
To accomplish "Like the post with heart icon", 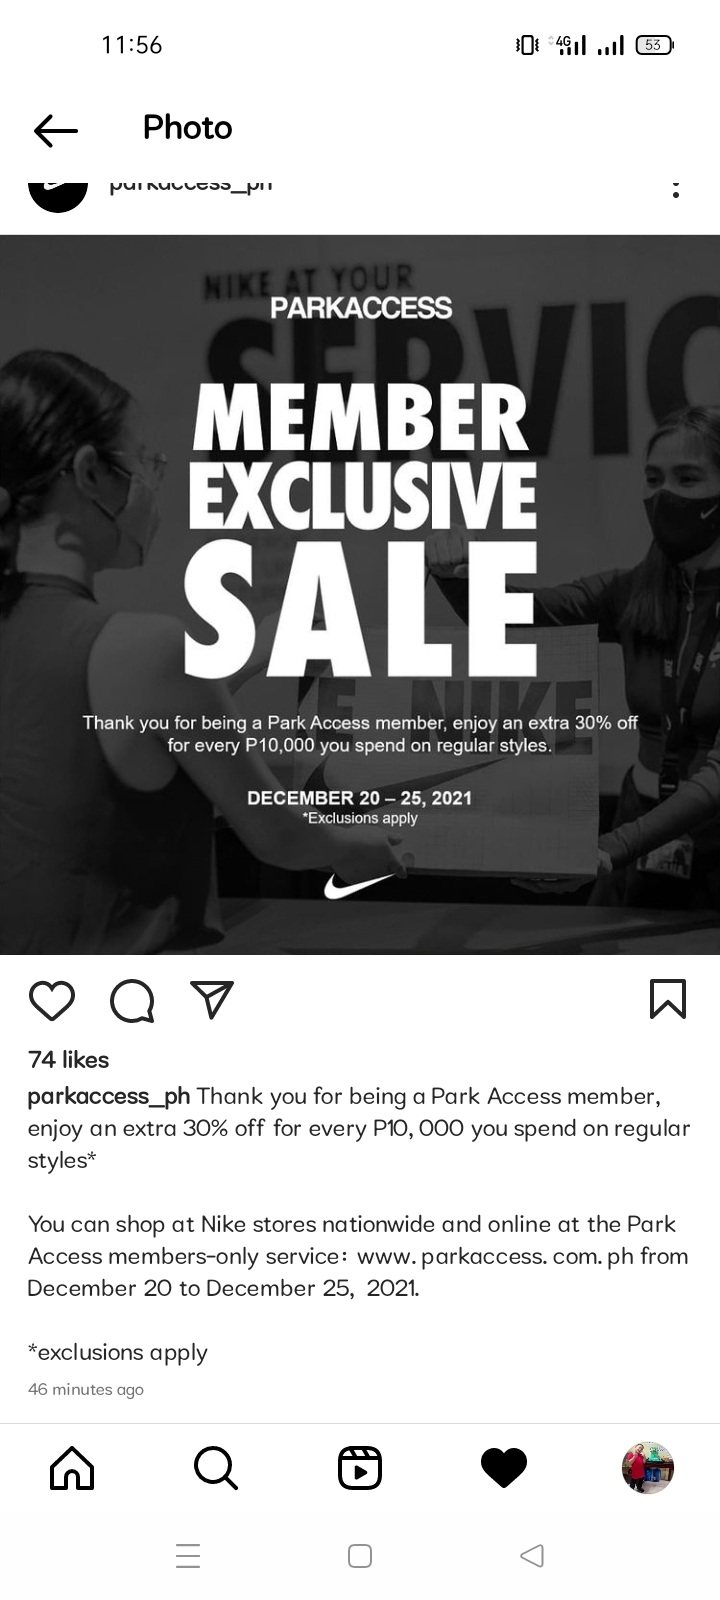I will [52, 1000].
